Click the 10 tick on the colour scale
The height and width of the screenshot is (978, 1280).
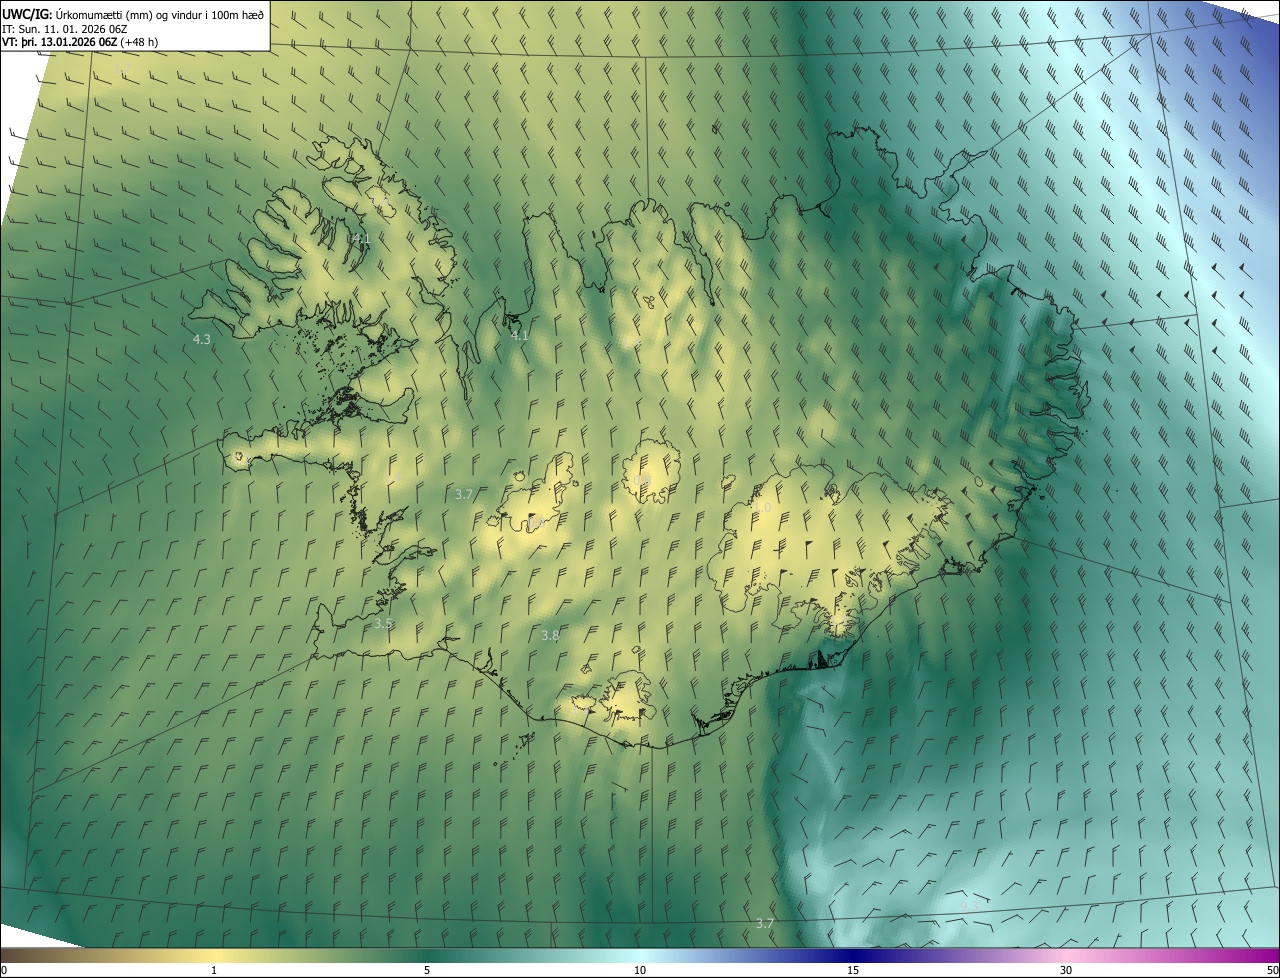640,970
